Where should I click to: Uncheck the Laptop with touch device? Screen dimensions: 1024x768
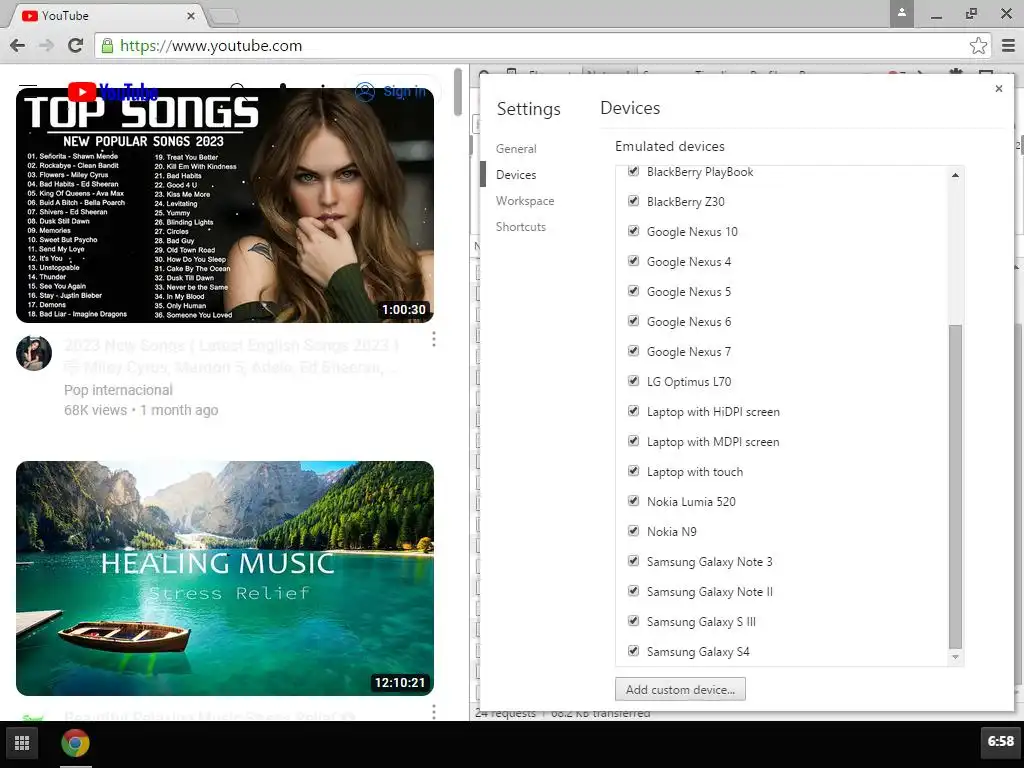click(x=633, y=471)
